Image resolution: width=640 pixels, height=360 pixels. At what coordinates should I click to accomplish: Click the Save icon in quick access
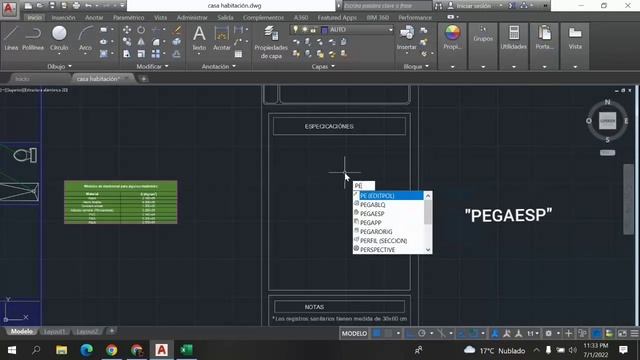[x=52, y=5]
